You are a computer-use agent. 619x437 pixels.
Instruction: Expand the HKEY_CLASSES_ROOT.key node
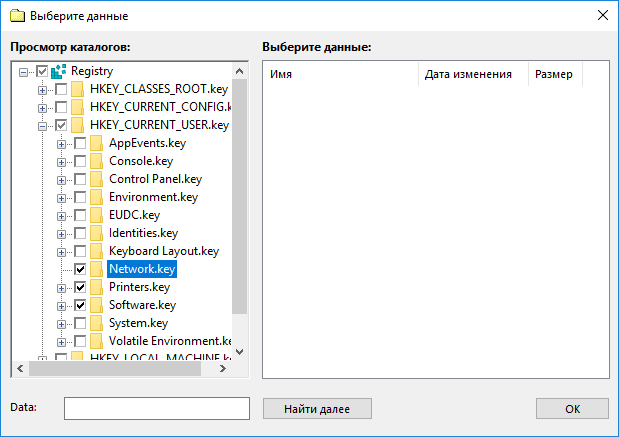click(42, 90)
